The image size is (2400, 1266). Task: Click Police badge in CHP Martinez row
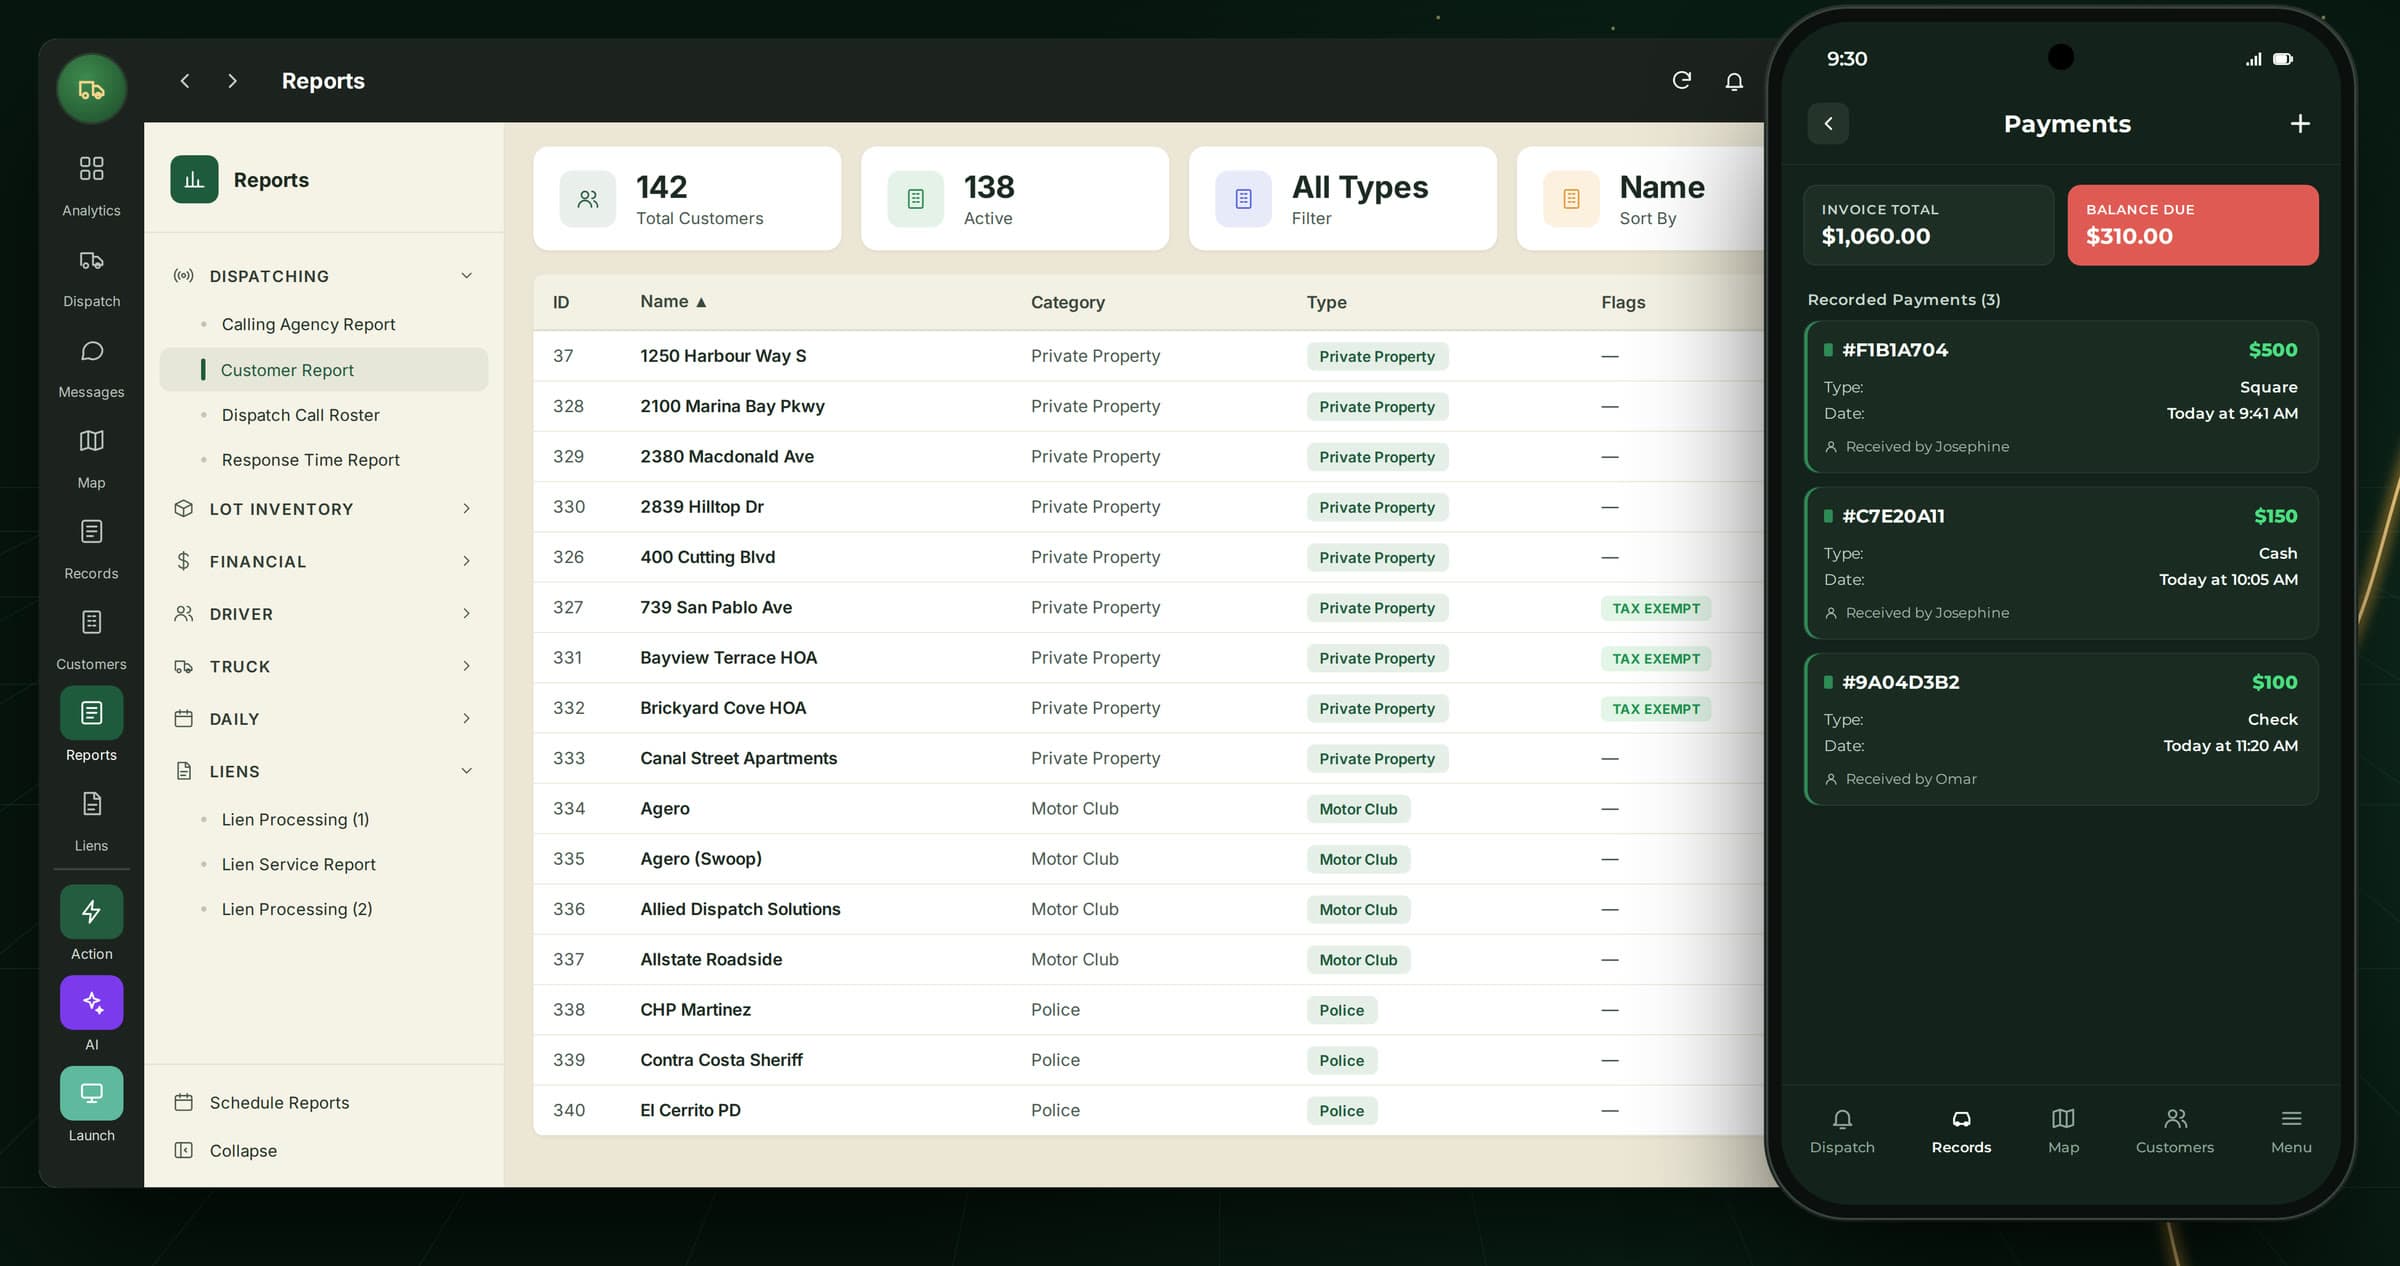(1341, 1010)
